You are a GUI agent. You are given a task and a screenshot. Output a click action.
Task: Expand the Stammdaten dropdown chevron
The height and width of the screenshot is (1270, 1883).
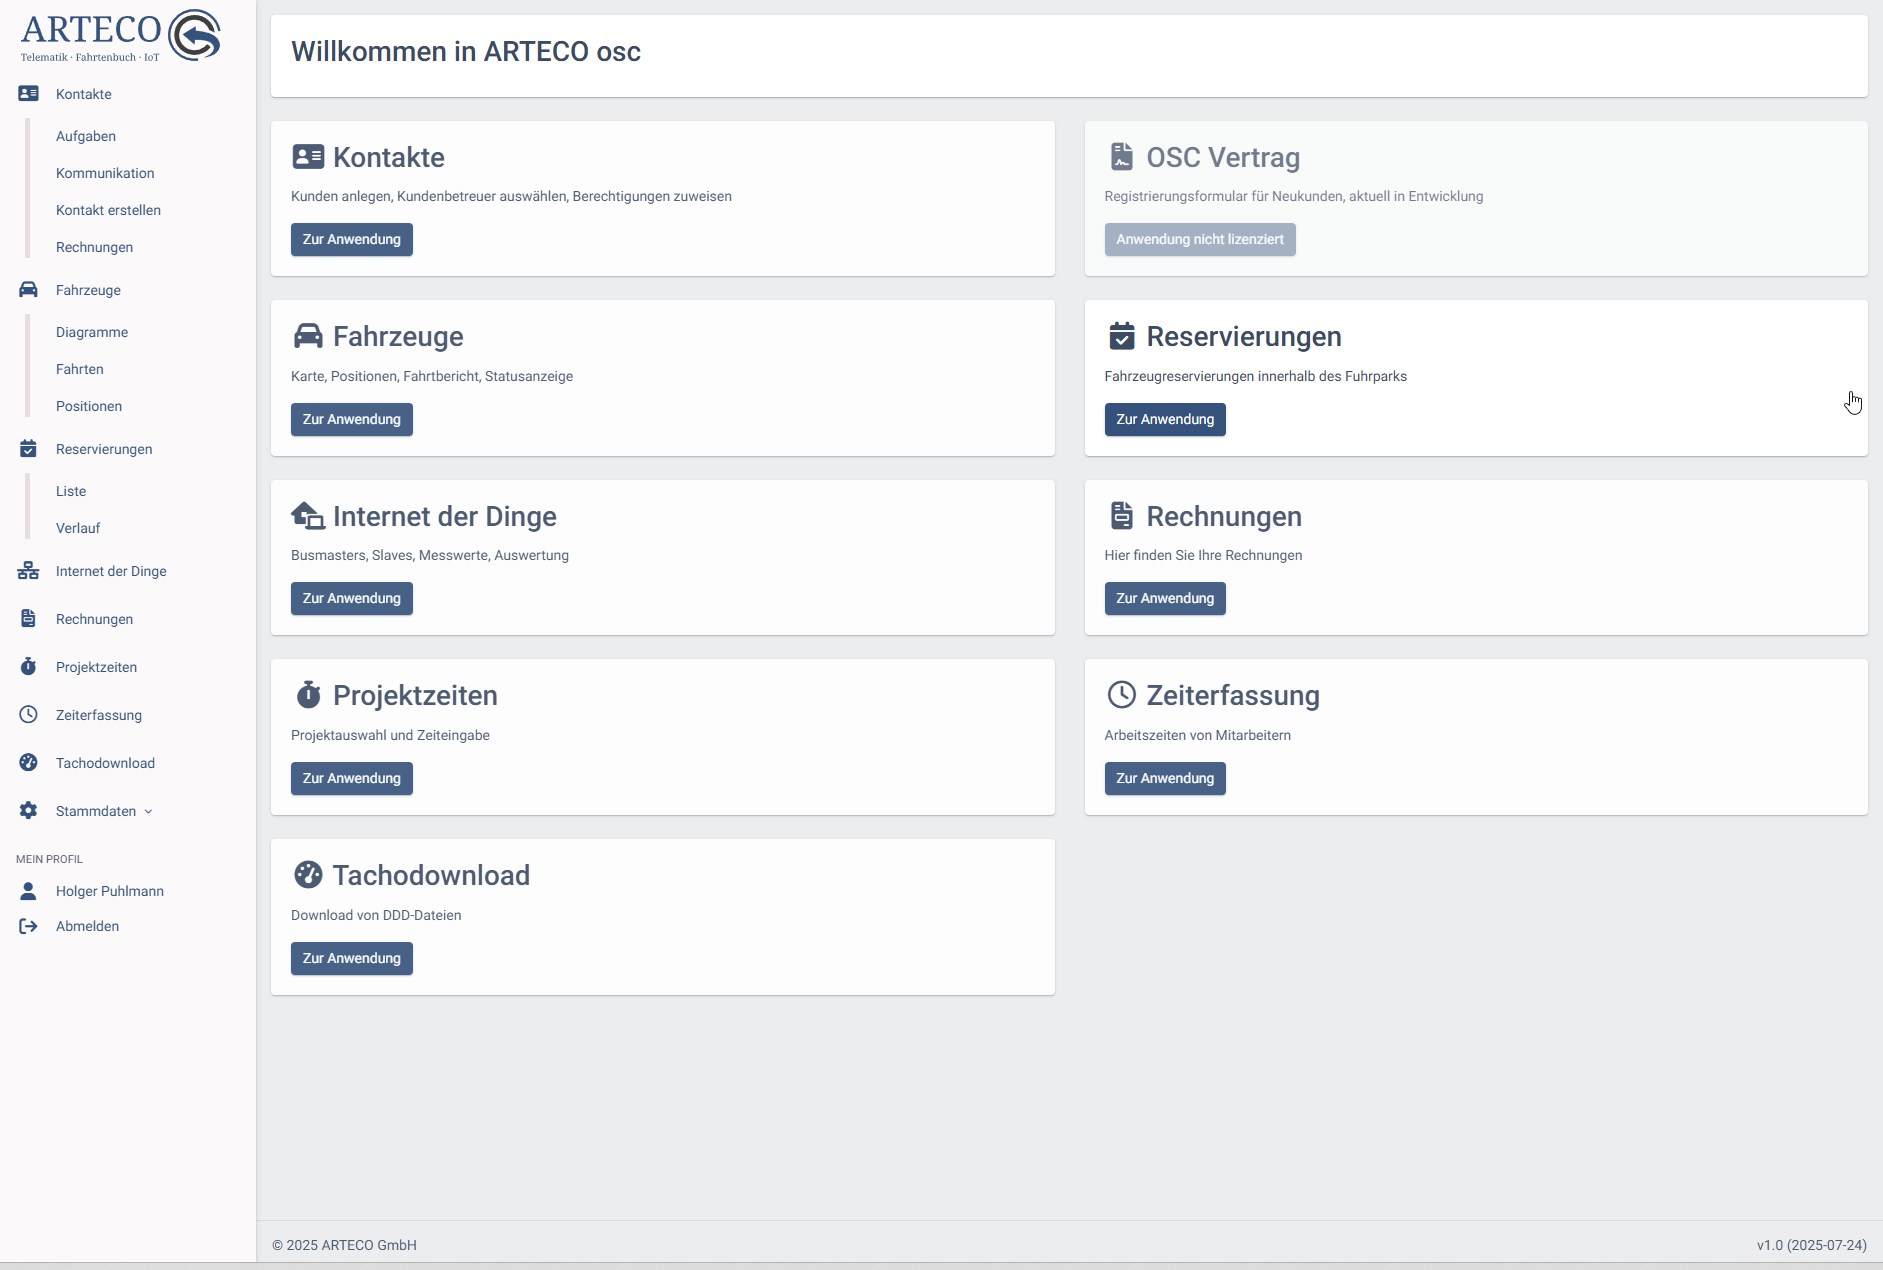tap(148, 812)
